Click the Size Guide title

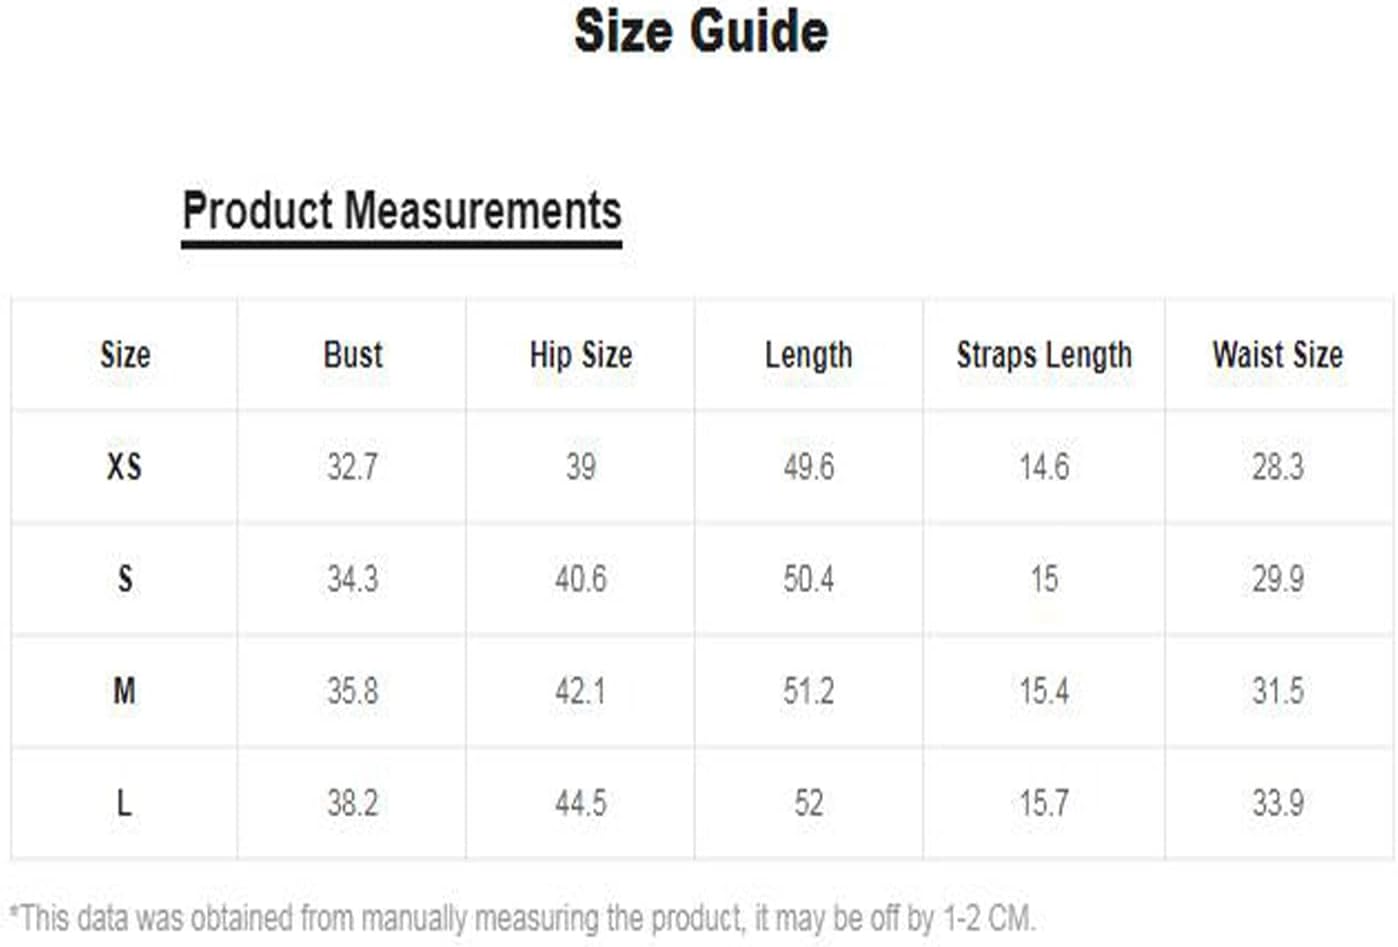click(700, 32)
